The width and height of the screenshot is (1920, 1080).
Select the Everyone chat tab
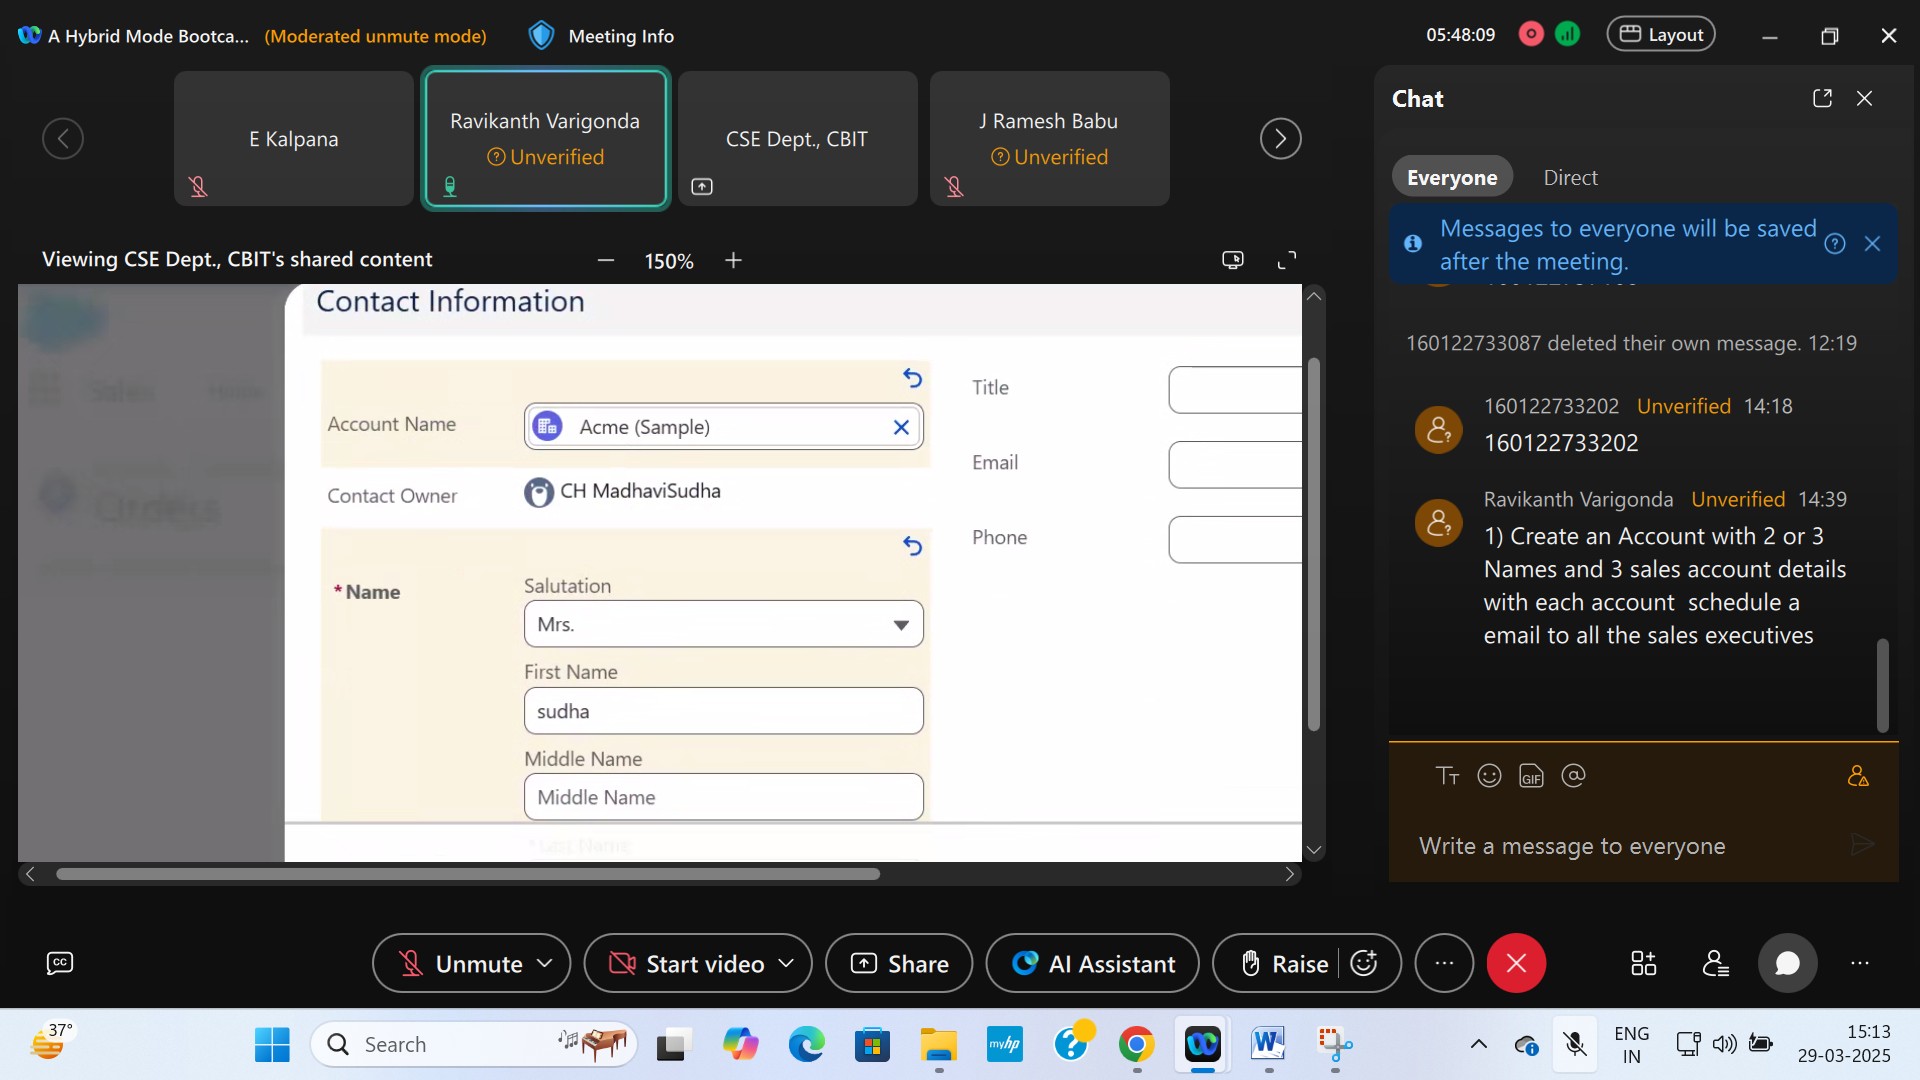coord(1452,178)
